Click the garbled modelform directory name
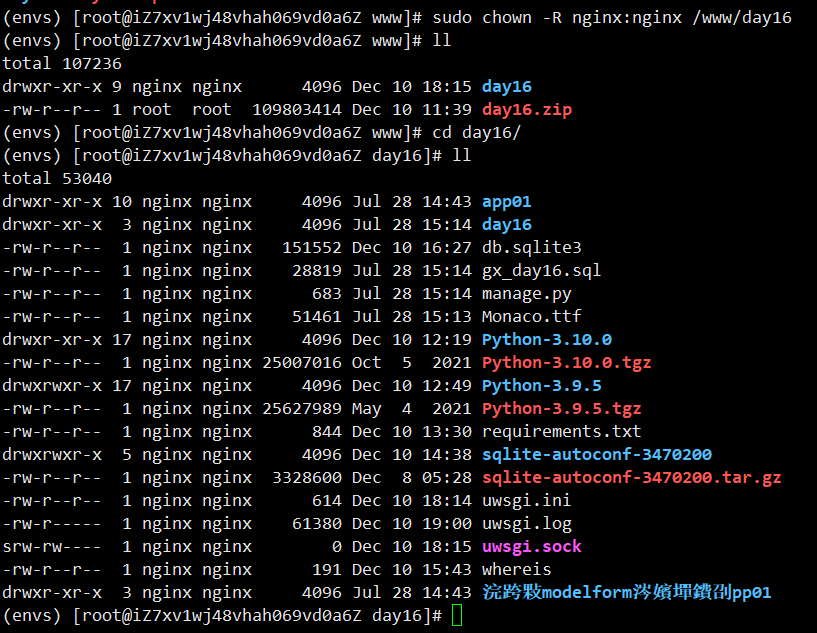 (x=626, y=592)
